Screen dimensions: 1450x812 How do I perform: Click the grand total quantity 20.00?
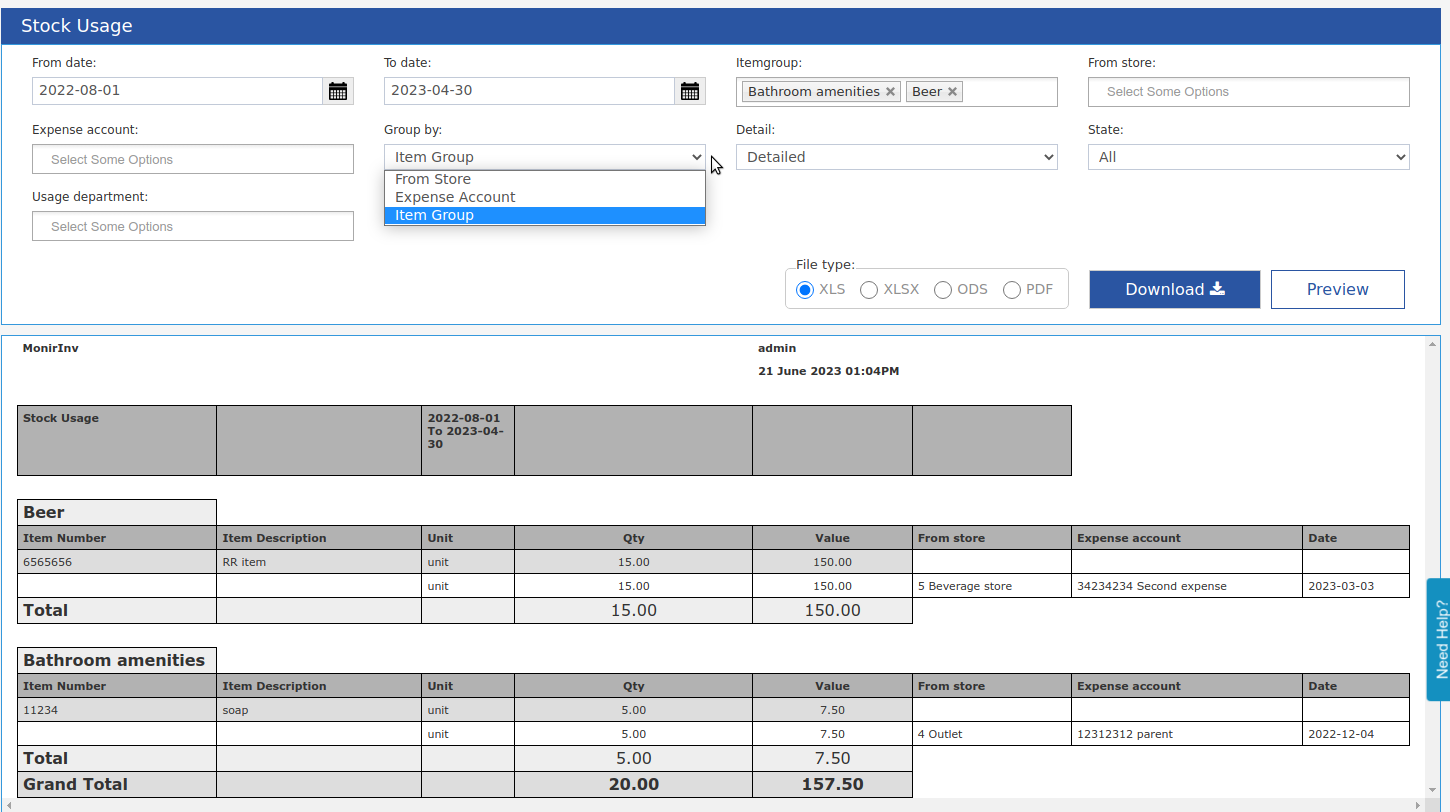634,784
